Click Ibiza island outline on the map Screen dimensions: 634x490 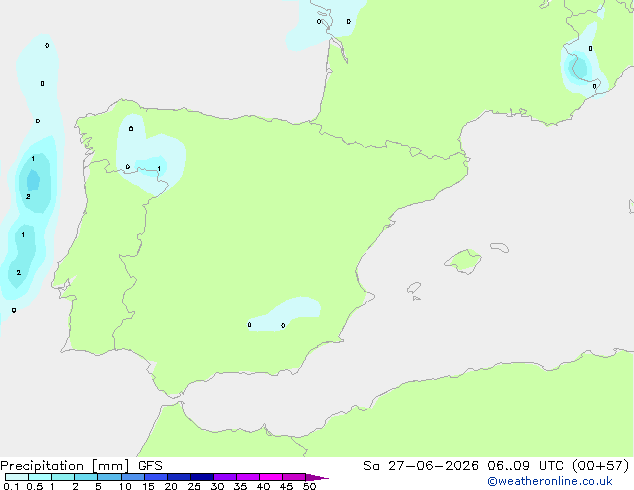click(x=414, y=288)
